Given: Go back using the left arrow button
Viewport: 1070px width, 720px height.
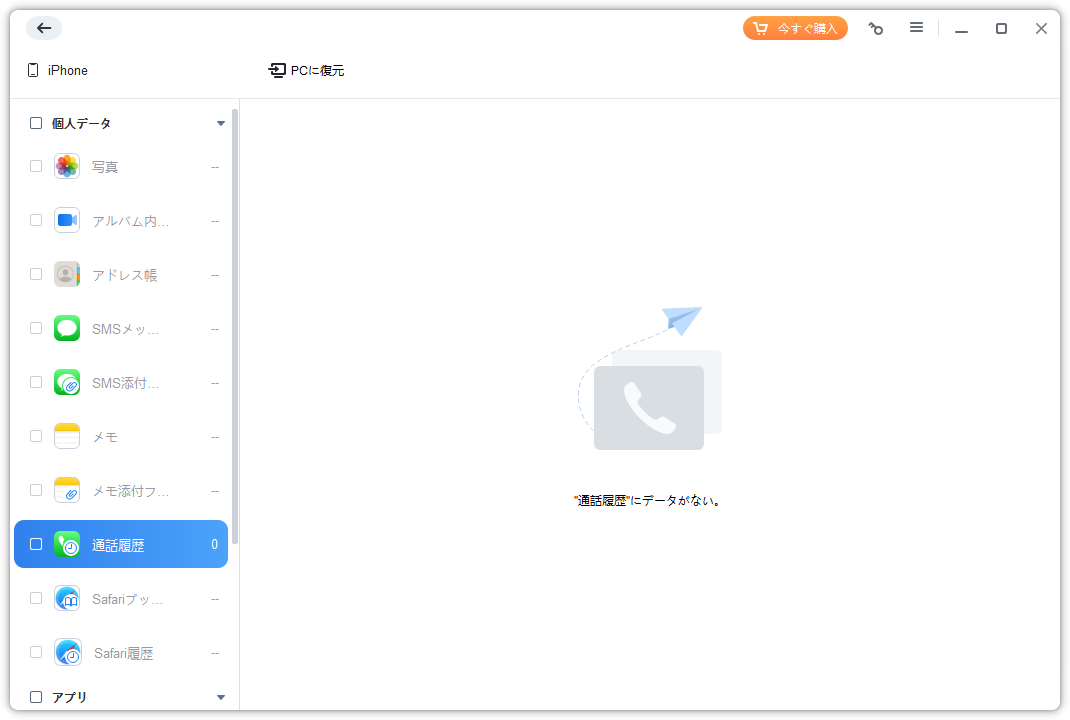Looking at the screenshot, I should (x=44, y=28).
